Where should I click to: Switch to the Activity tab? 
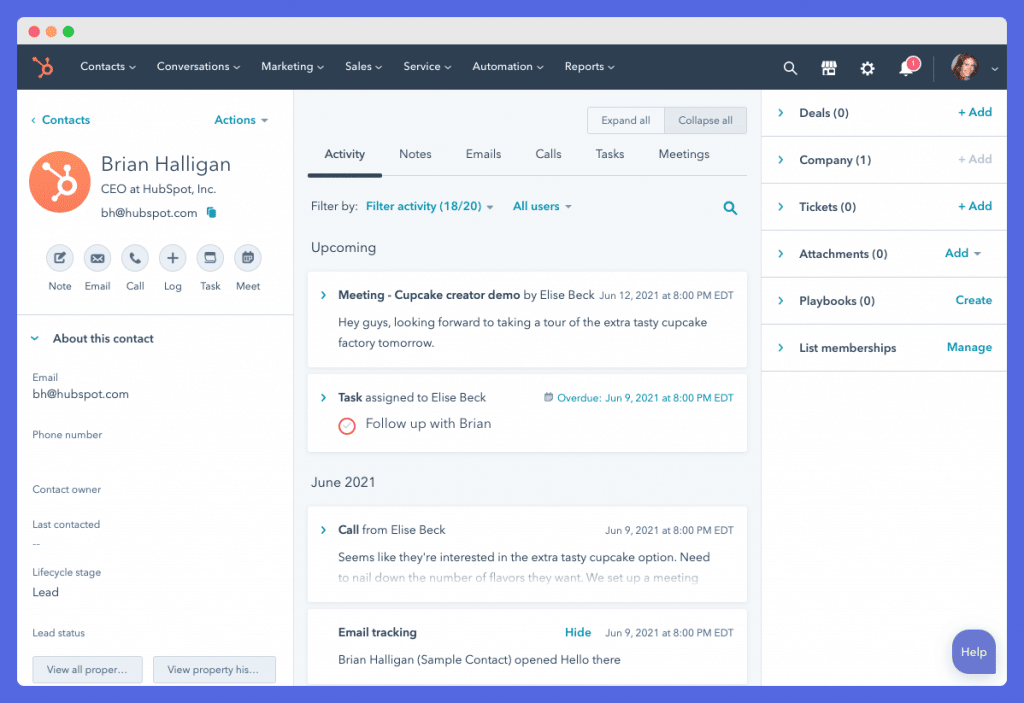point(345,154)
